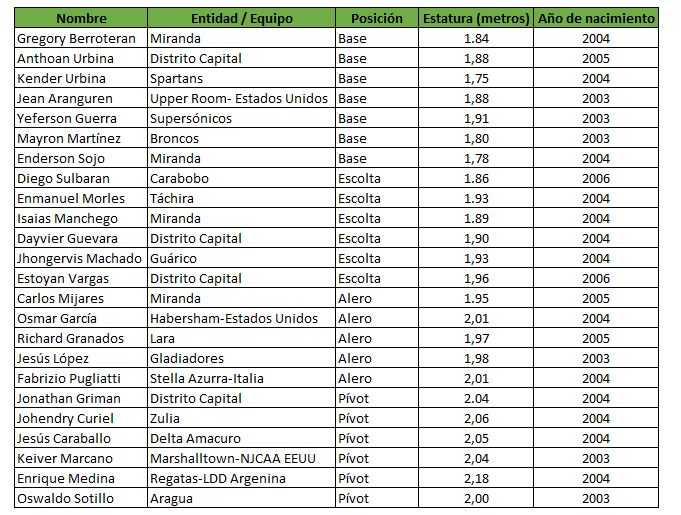The image size is (681, 515).
Task: Click the Marshalltown-NJCAA EEUU cell
Action: [x=241, y=458]
